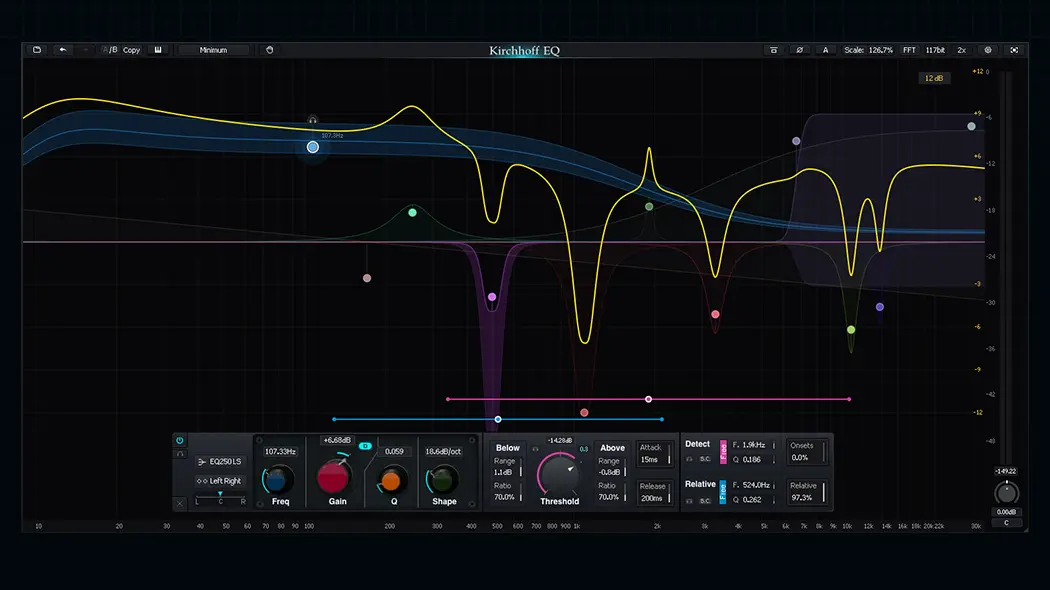Click the greyed-out redo arrow
1050x590 pixels.
pyautogui.click(x=84, y=50)
